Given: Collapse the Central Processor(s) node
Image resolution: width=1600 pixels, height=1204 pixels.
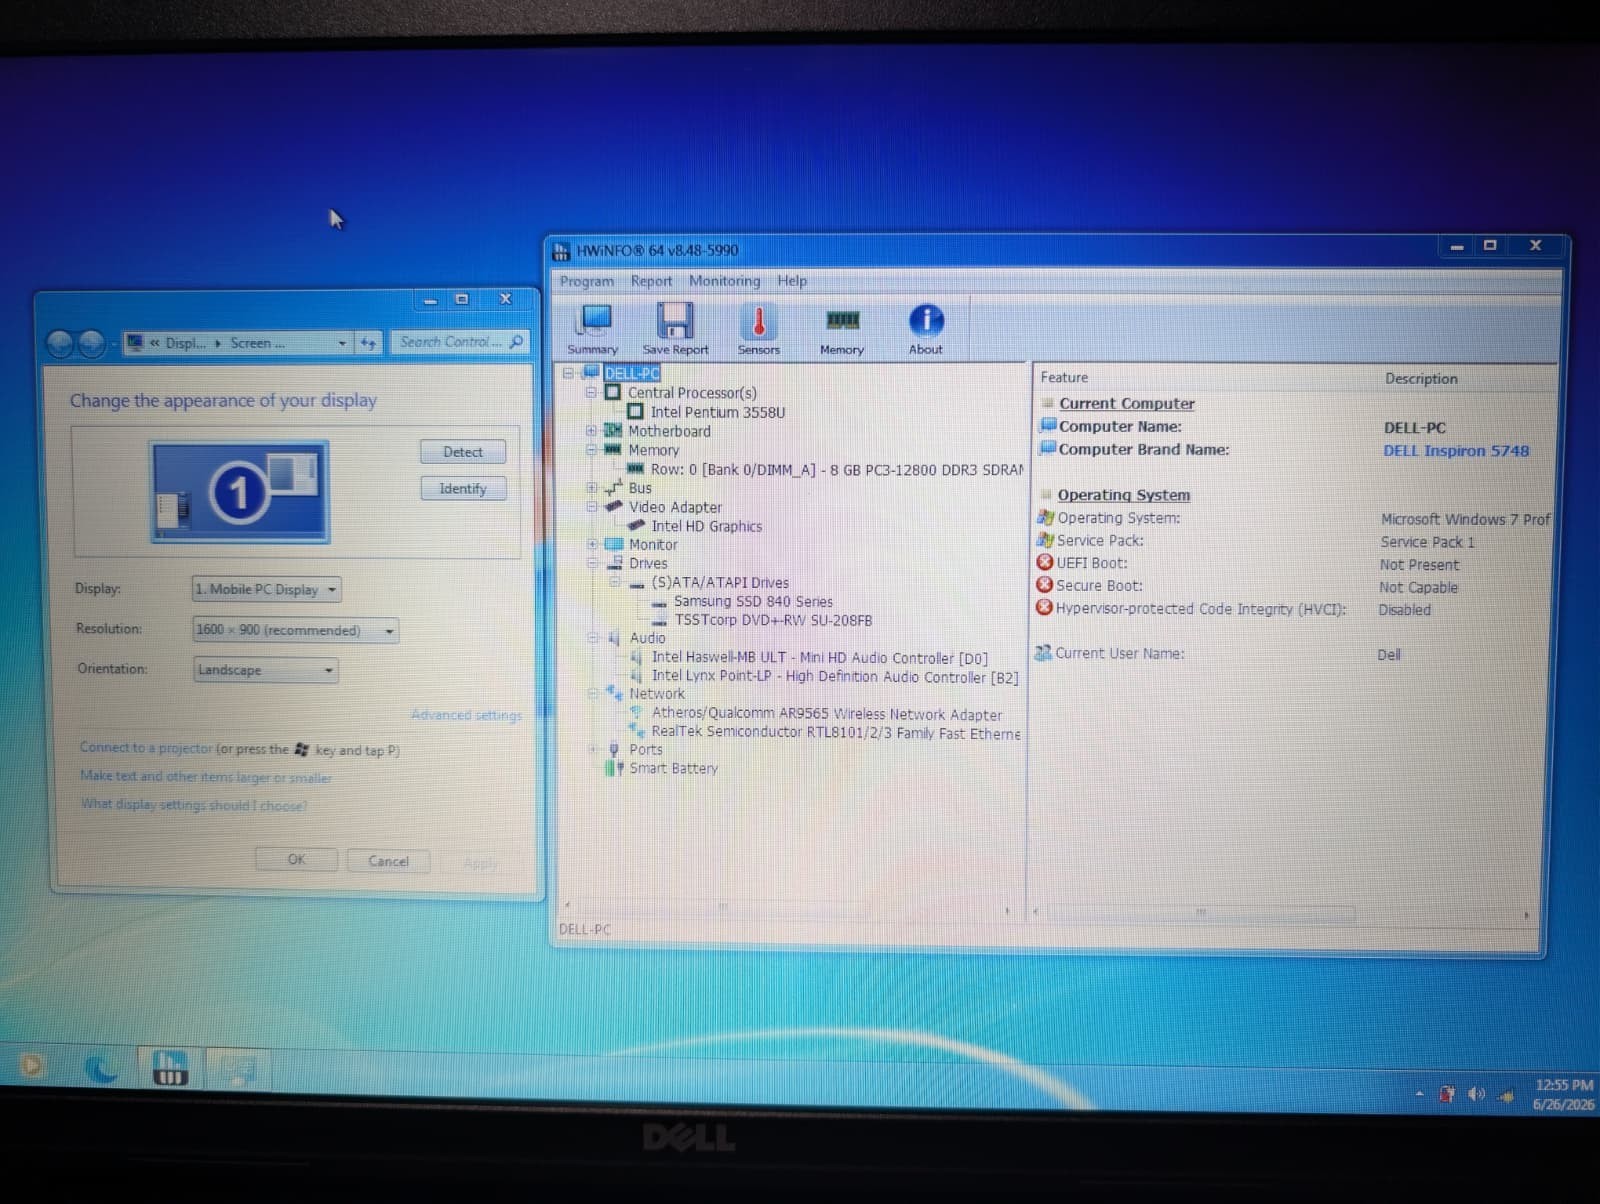Looking at the screenshot, I should 591,392.
